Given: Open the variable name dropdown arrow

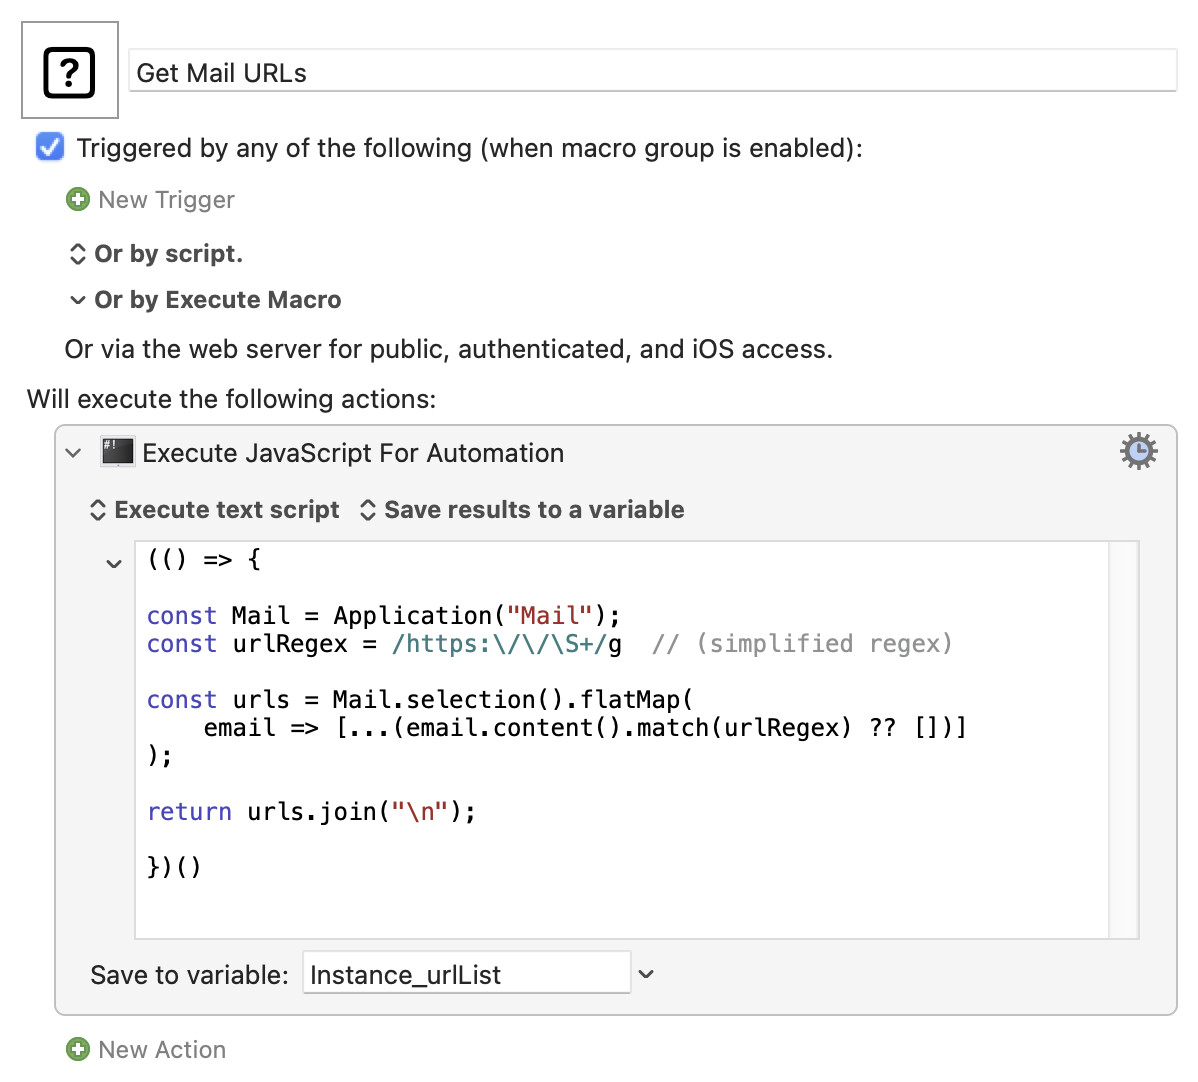Looking at the screenshot, I should click(x=646, y=974).
